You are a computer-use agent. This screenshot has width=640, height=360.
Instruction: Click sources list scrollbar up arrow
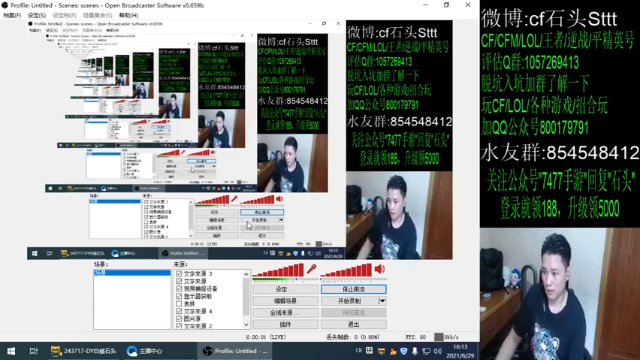(246, 274)
